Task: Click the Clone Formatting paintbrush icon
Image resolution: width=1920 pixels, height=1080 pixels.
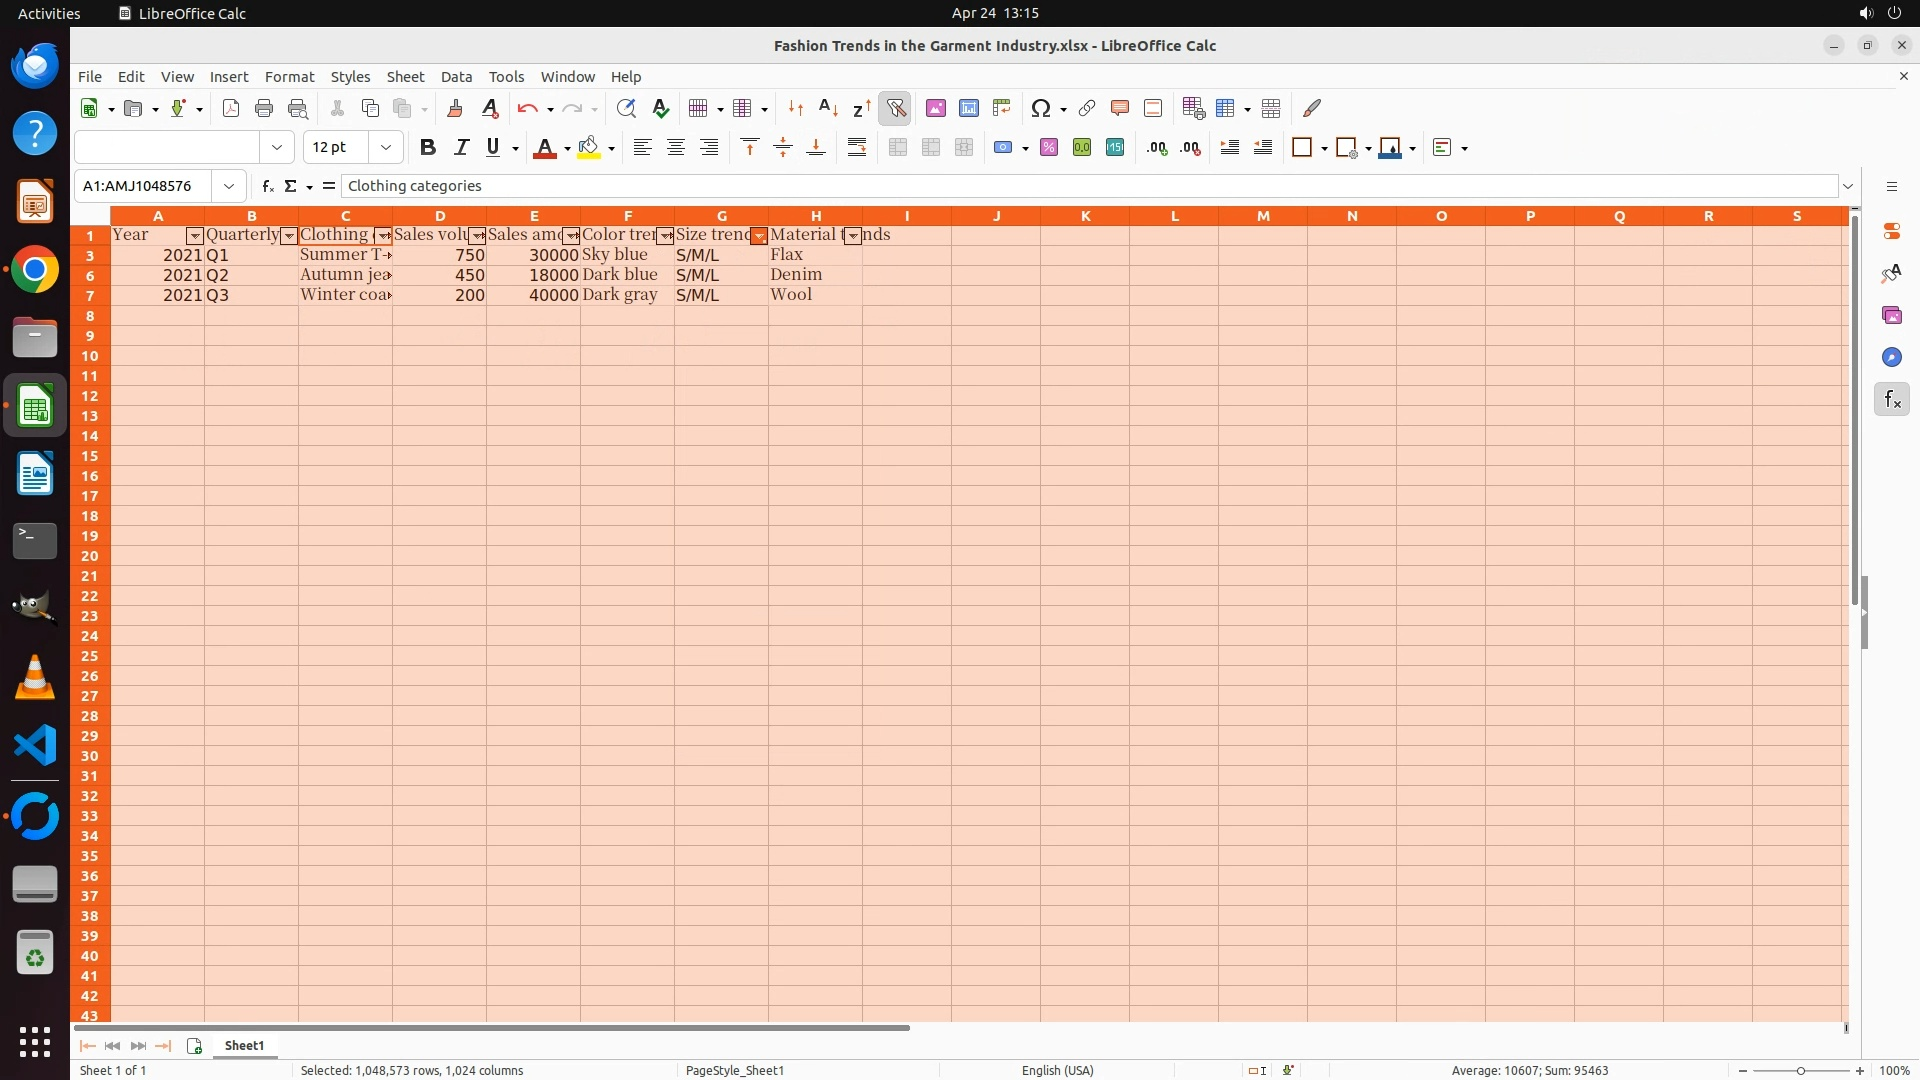Action: point(455,108)
